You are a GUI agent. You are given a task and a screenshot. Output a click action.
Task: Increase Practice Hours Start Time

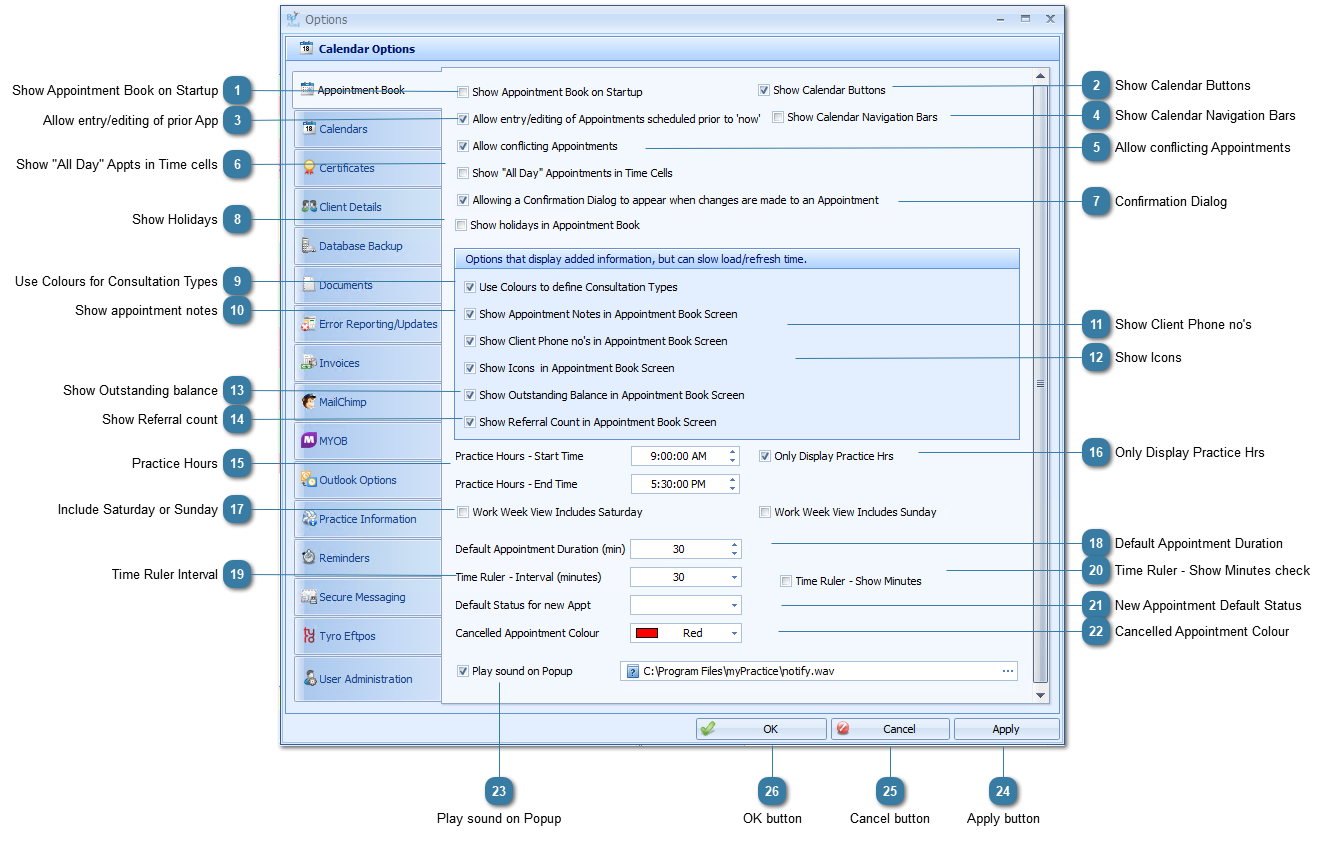click(733, 452)
